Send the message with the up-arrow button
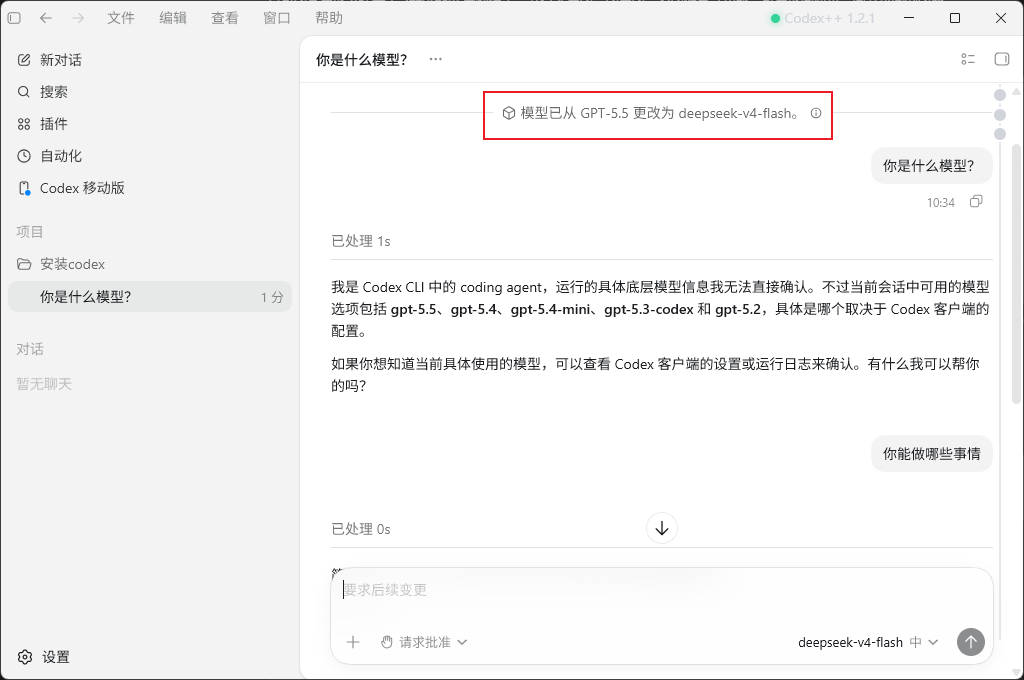This screenshot has height=680, width=1024. (970, 642)
